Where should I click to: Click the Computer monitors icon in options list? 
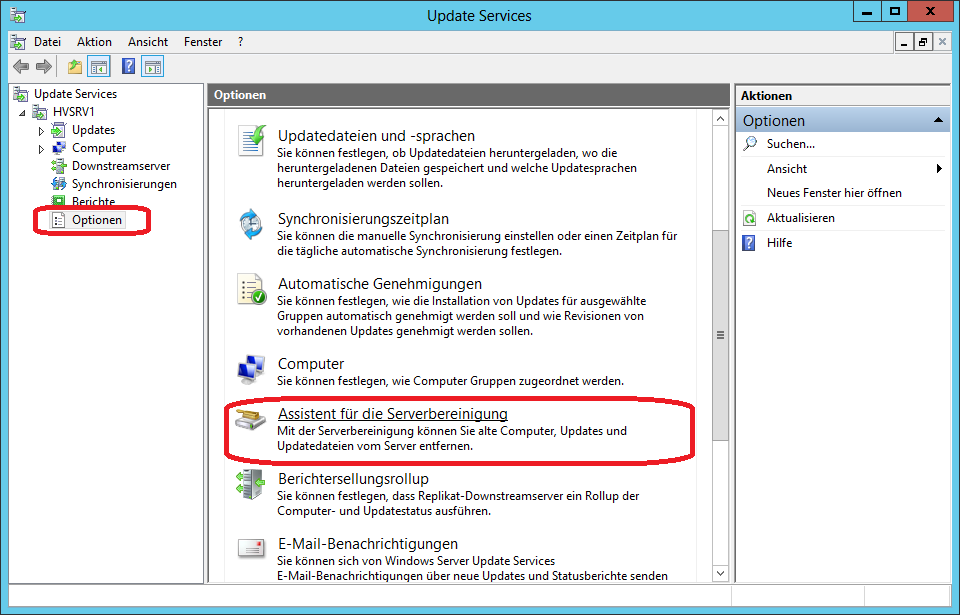[x=251, y=369]
